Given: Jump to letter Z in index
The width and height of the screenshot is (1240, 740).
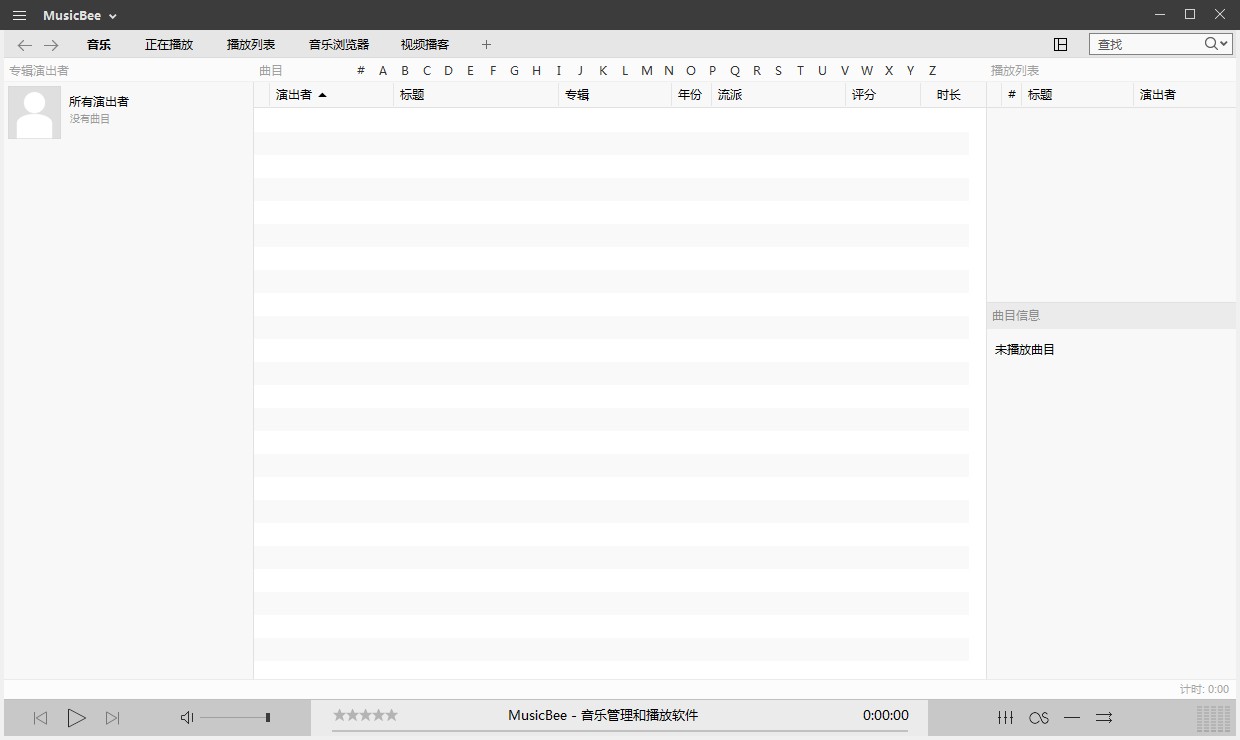Looking at the screenshot, I should (x=933, y=71).
